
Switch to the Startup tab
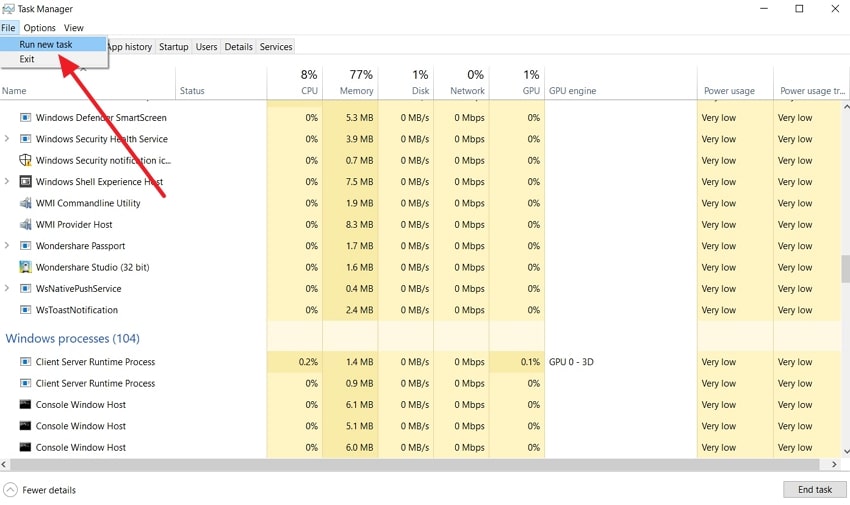coord(173,47)
